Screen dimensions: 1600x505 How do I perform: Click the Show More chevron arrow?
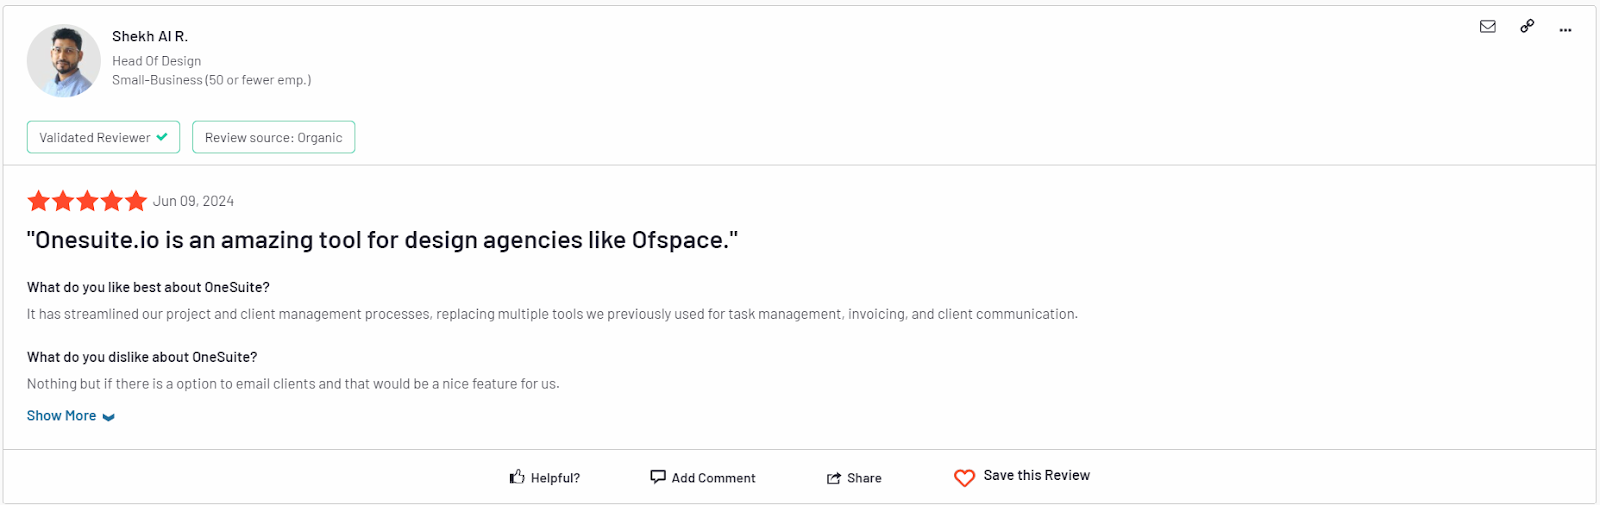[x=109, y=417]
